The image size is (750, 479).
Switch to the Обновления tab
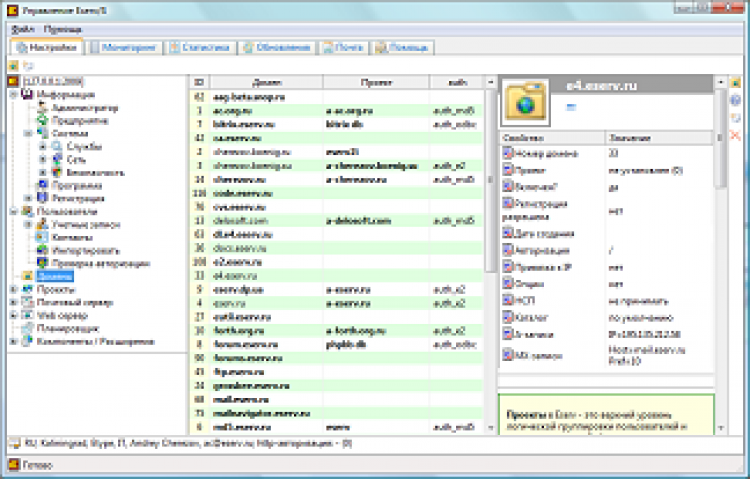click(276, 47)
